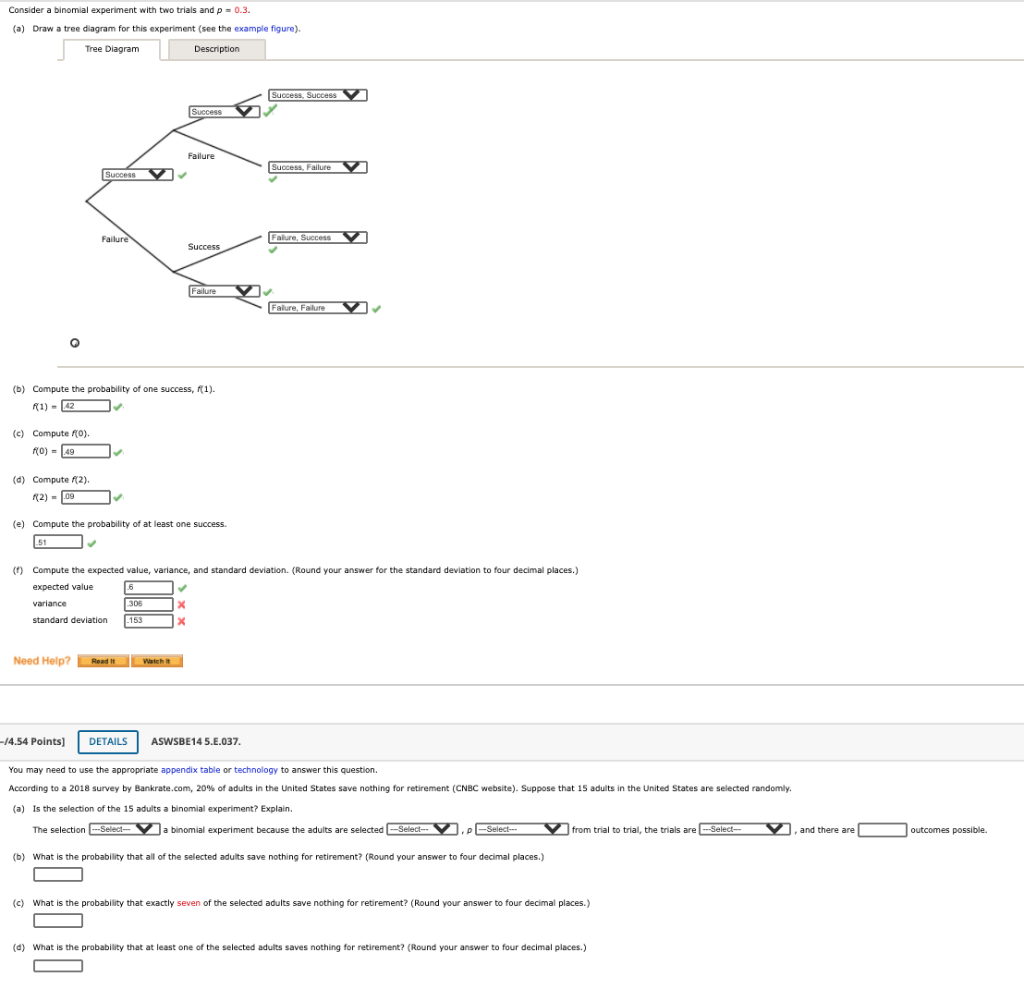The height and width of the screenshot is (989, 1024).
Task: Click the circular icon below the tree diagram
Action: [x=75, y=343]
